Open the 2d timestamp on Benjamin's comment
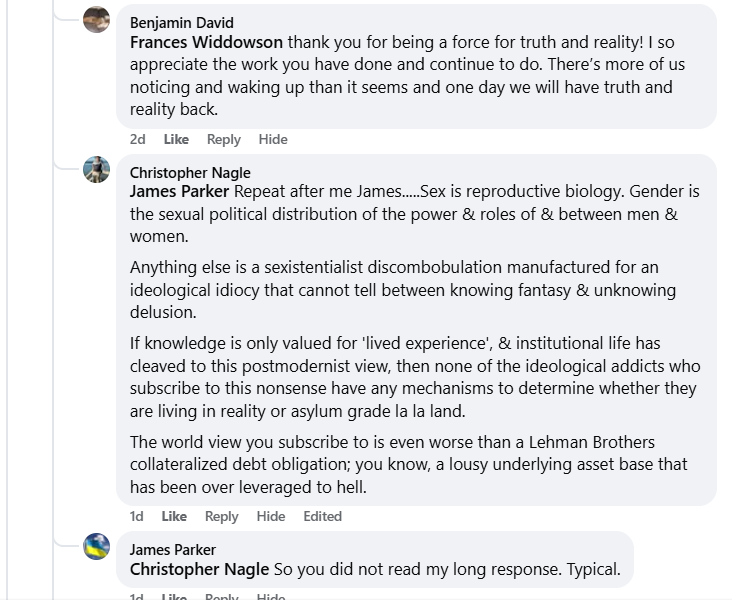The width and height of the screenshot is (732, 602). pyautogui.click(x=137, y=139)
